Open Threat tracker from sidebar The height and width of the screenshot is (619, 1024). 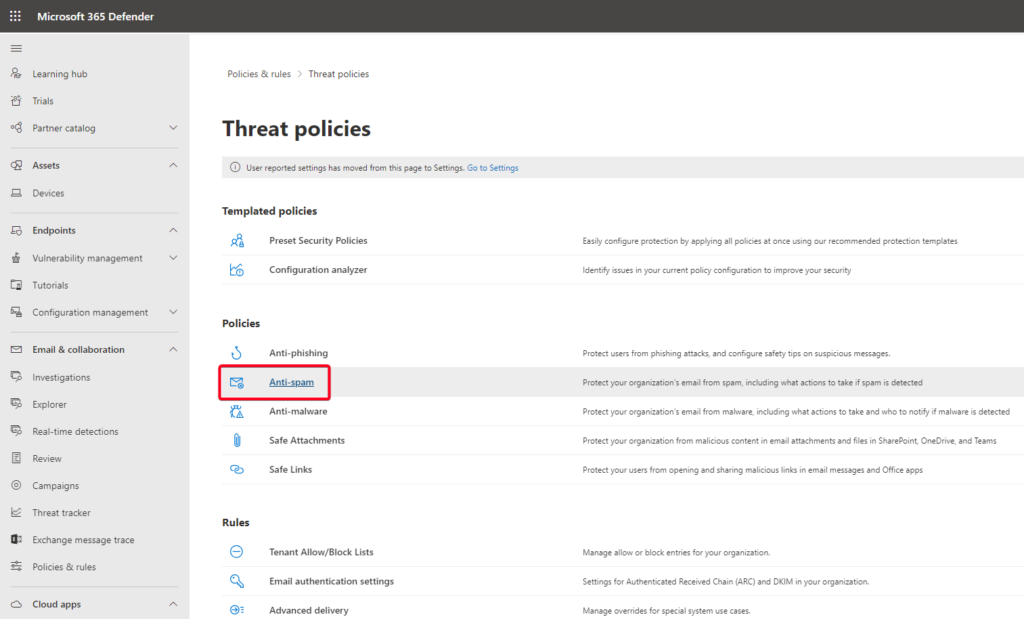tap(61, 513)
